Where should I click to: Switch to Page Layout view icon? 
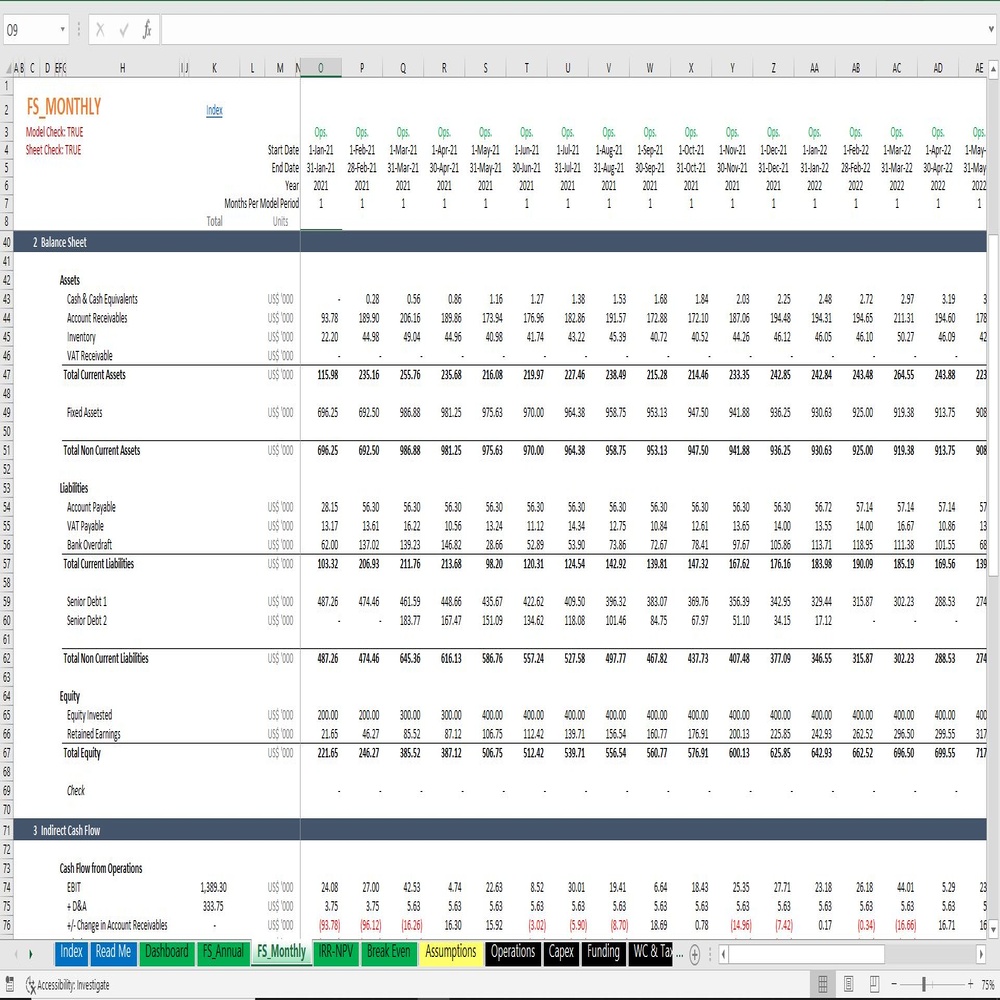[x=848, y=983]
